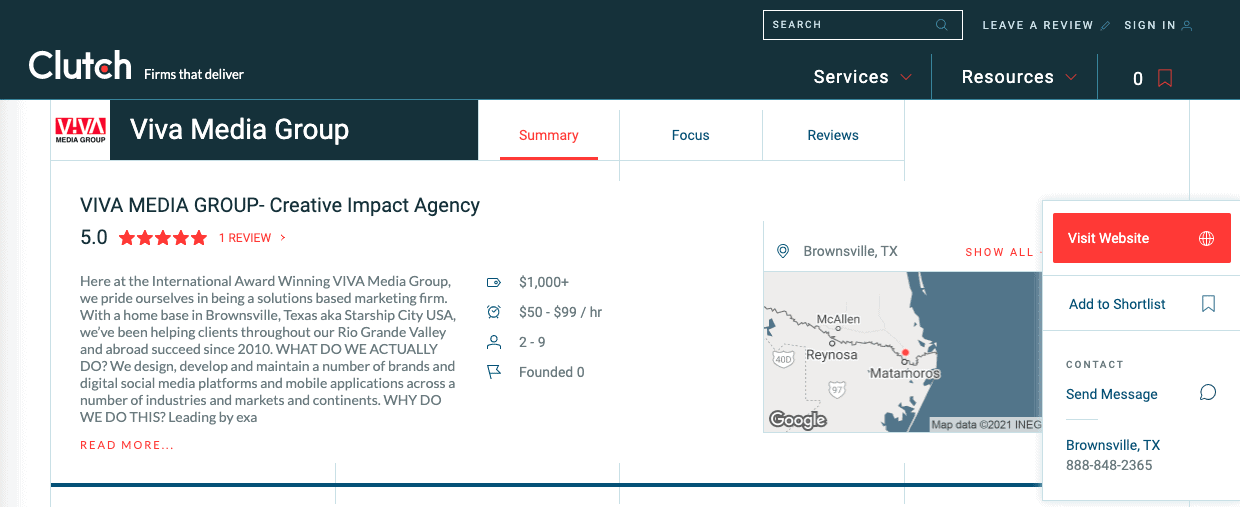Viewport: 1240px width, 507px height.
Task: Click phone number 888-848-2365
Action: point(1109,465)
